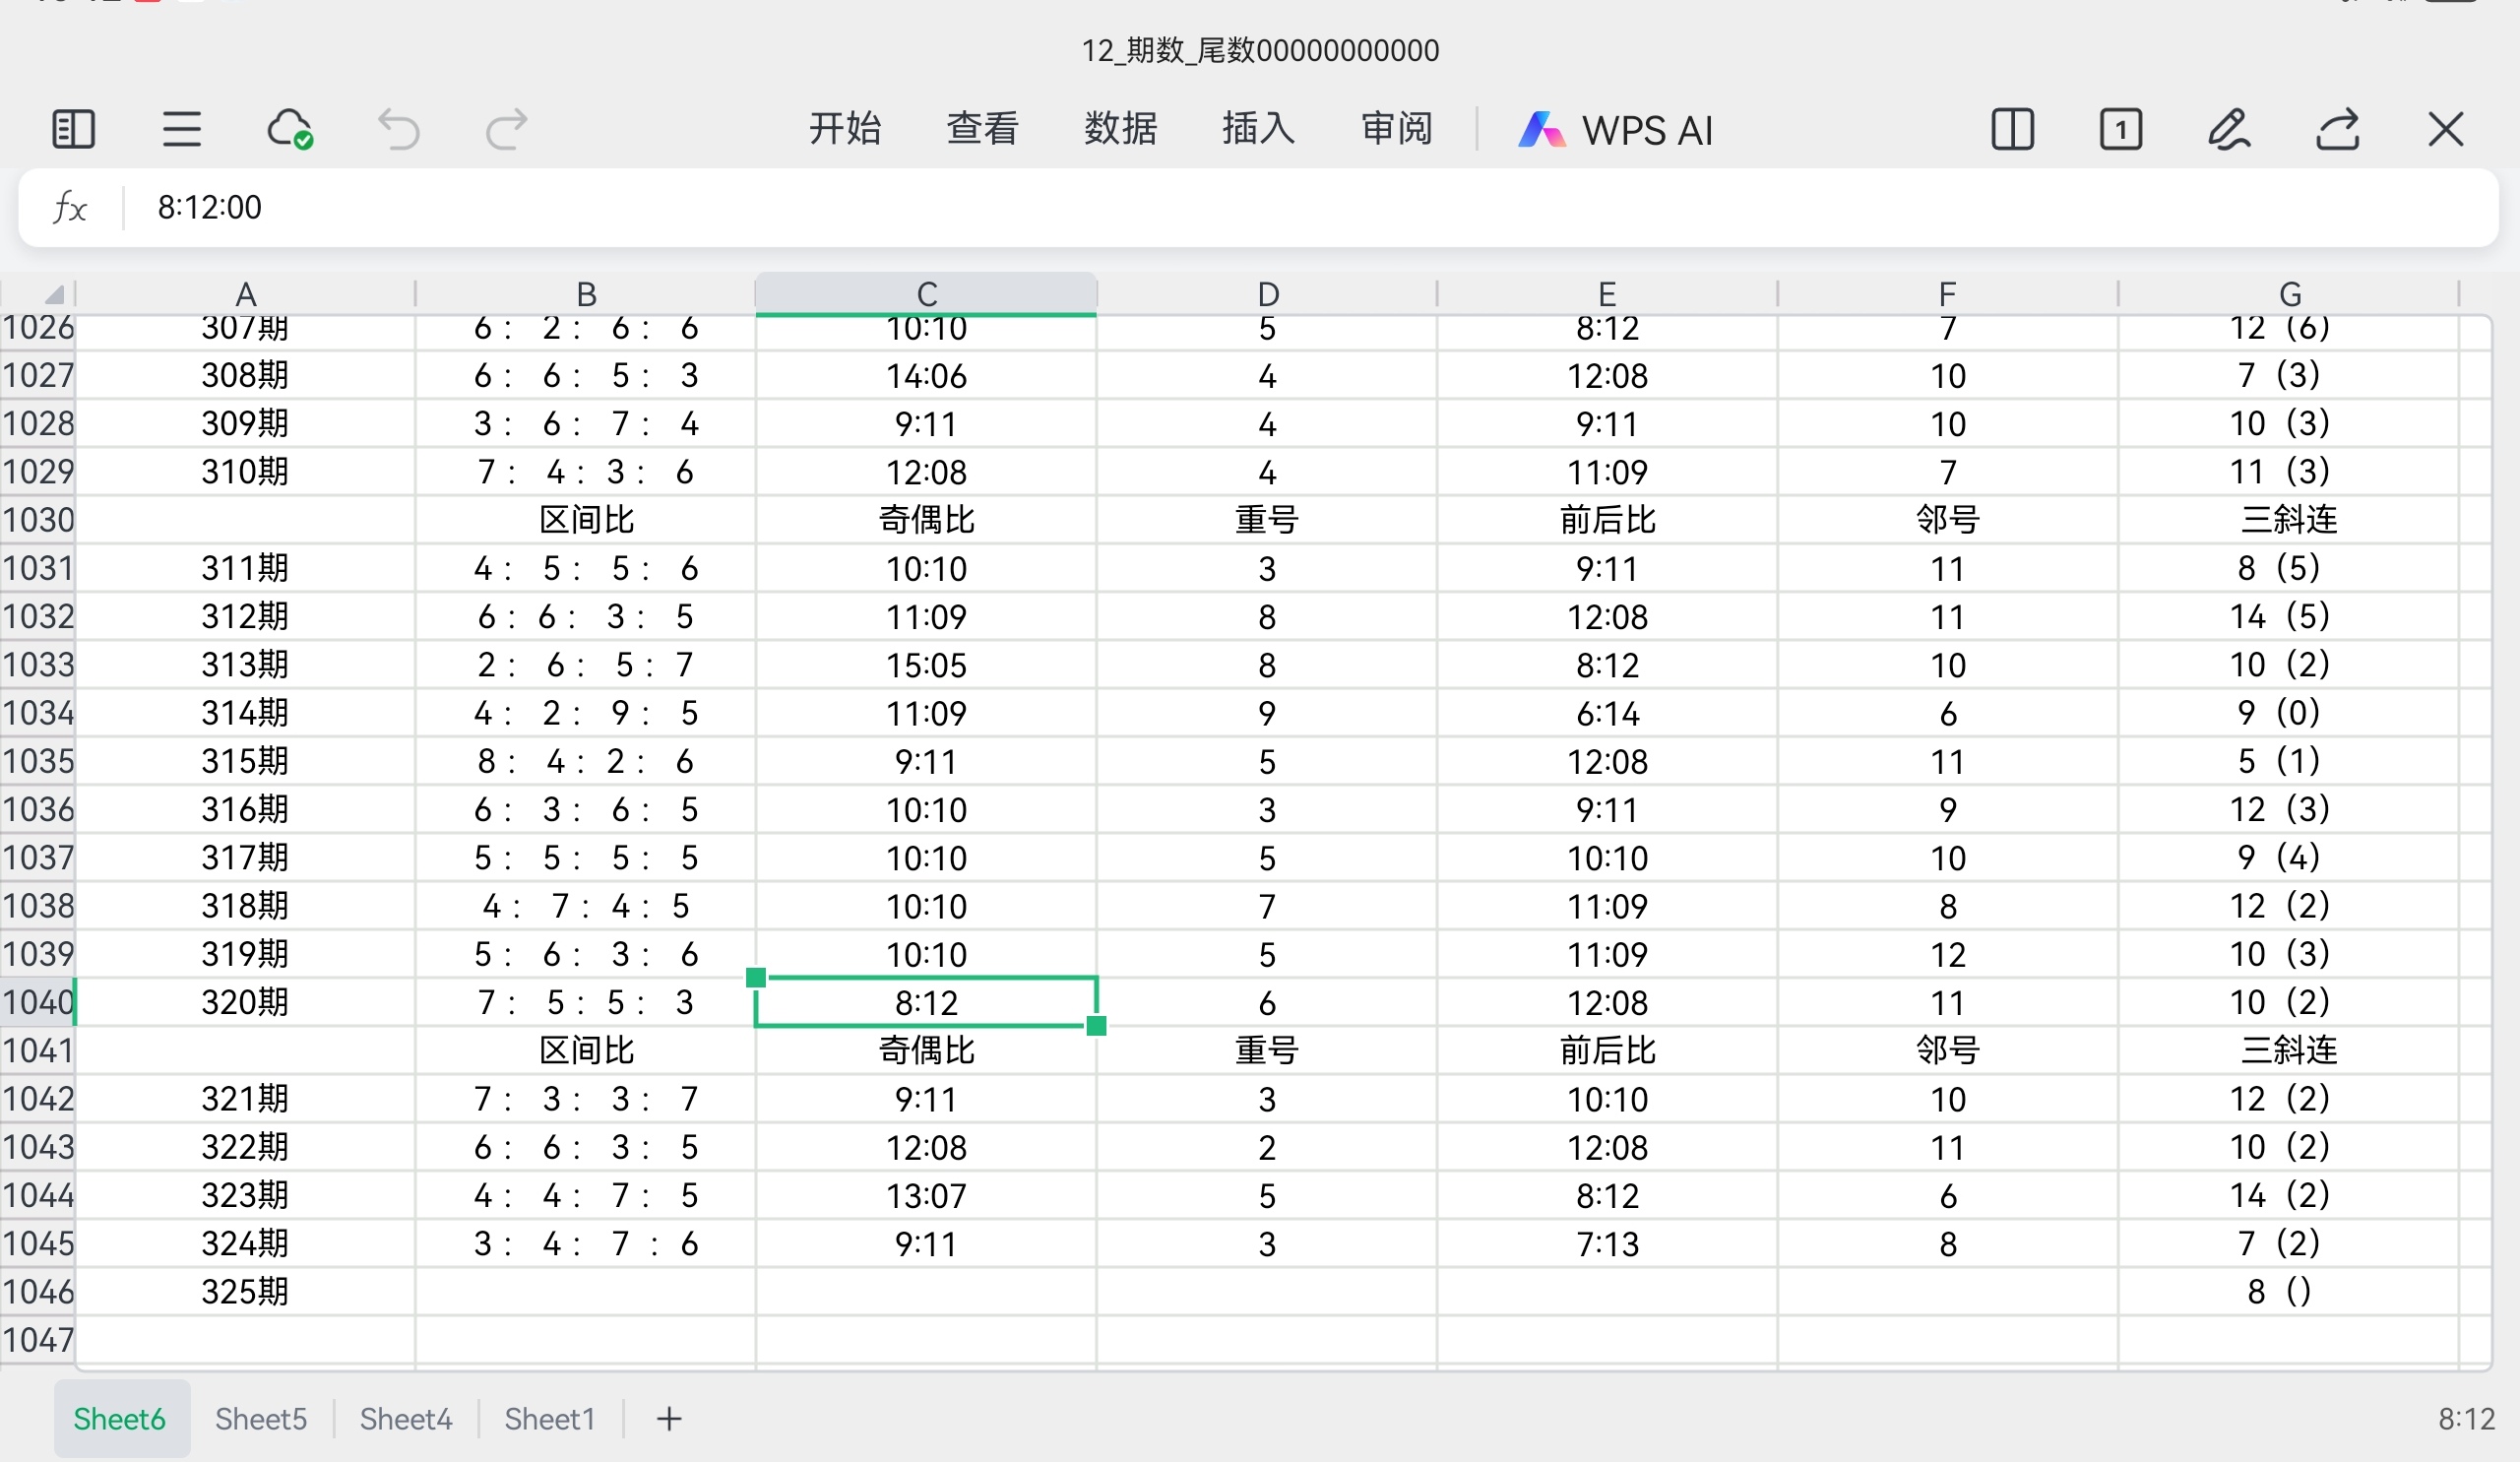Open the WPS AI assistant

click(1615, 130)
